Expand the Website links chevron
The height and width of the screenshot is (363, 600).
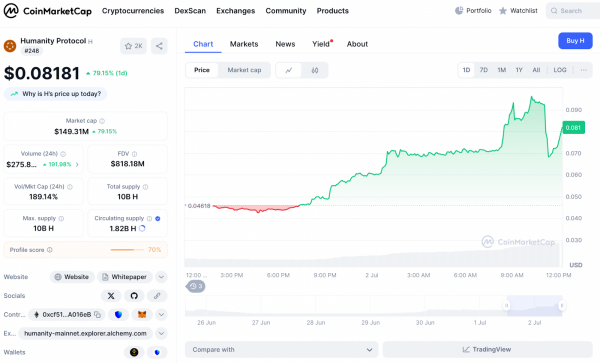click(161, 277)
